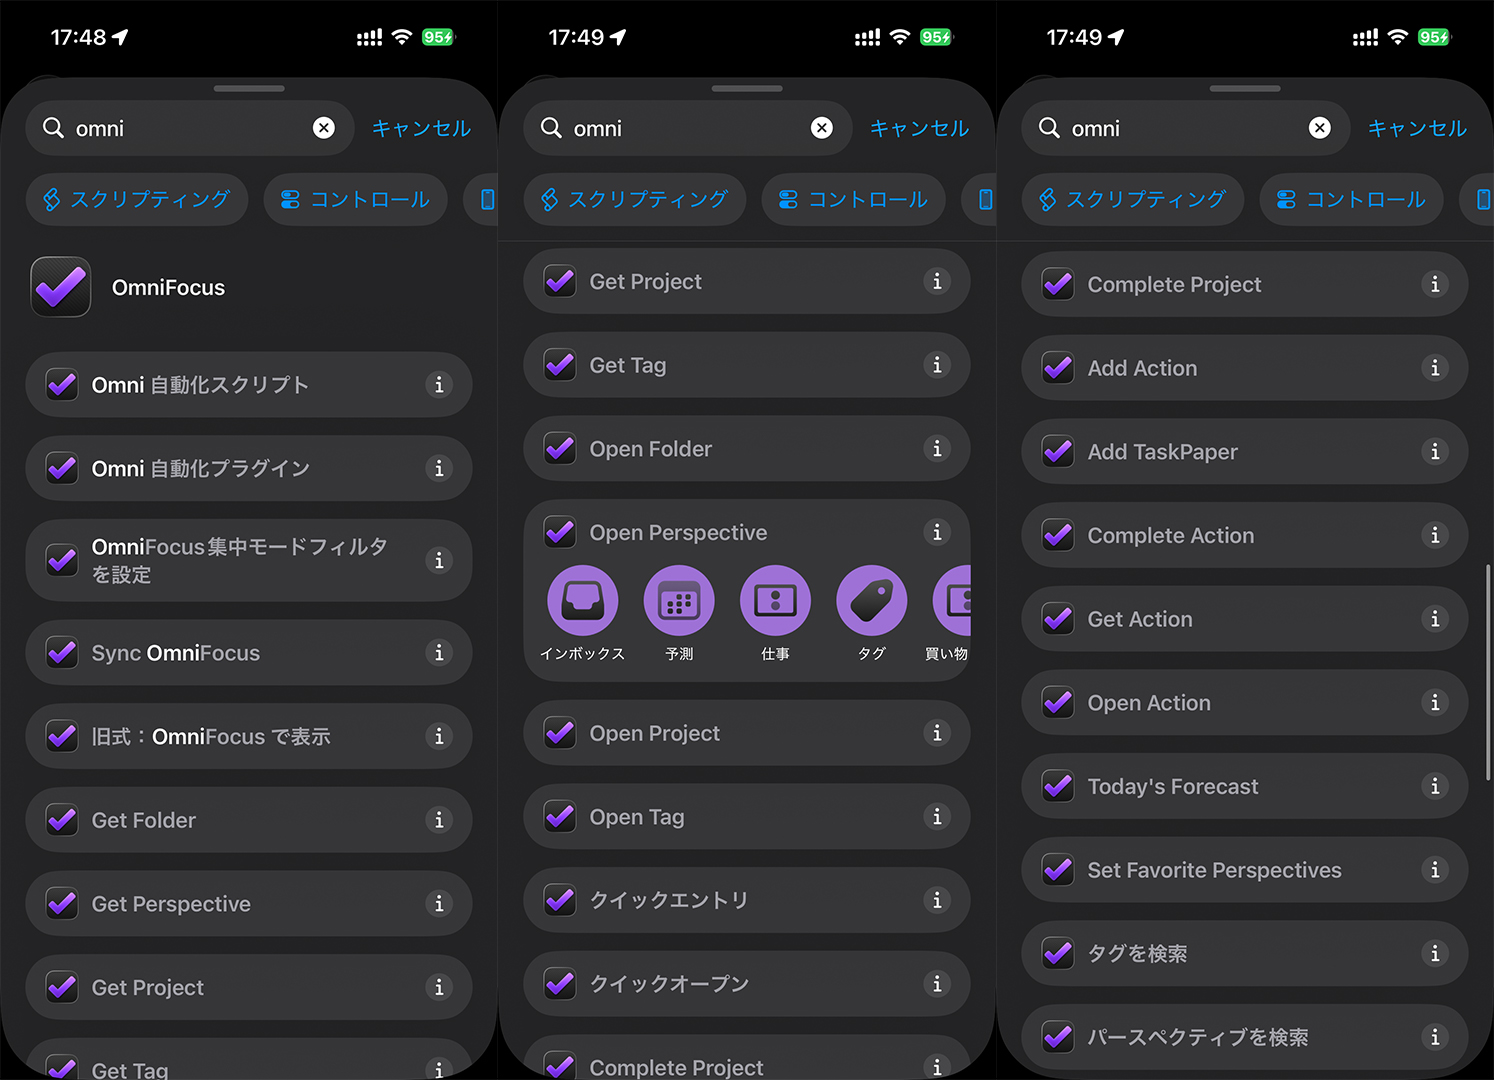Select スクリプティング filter in left screen

tap(137, 199)
